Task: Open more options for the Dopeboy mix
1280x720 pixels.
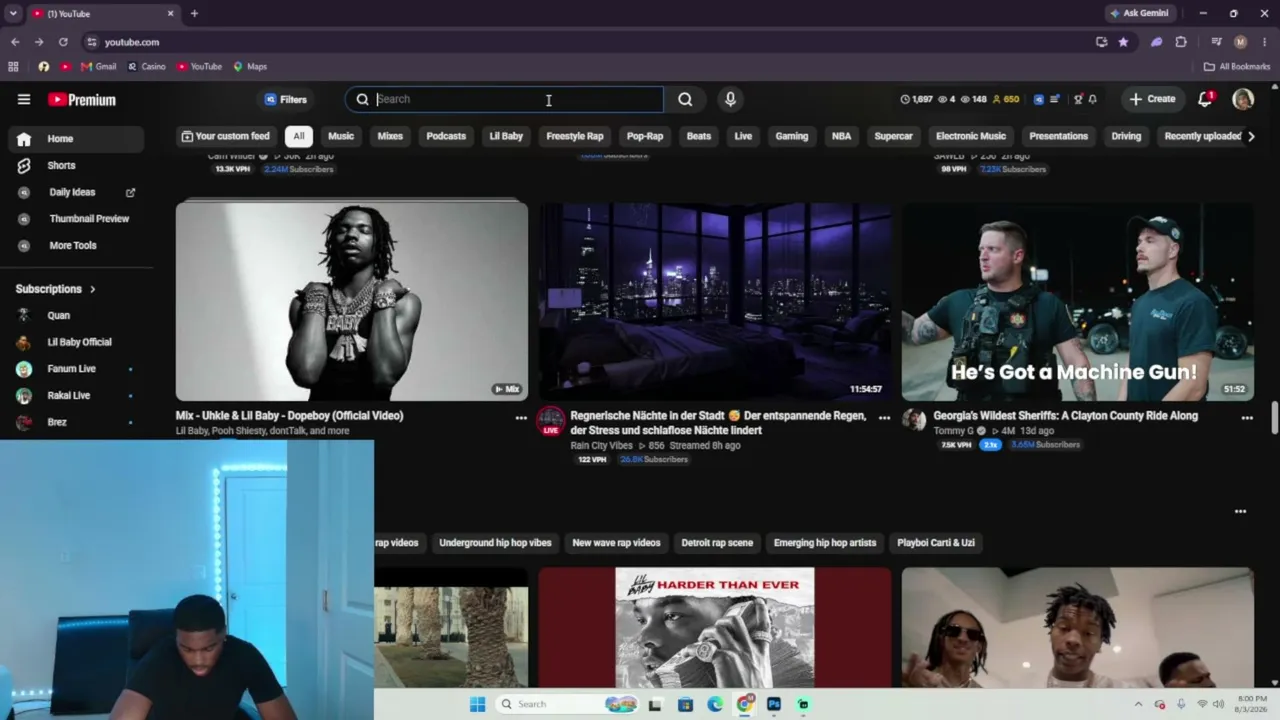Action: coord(521,417)
